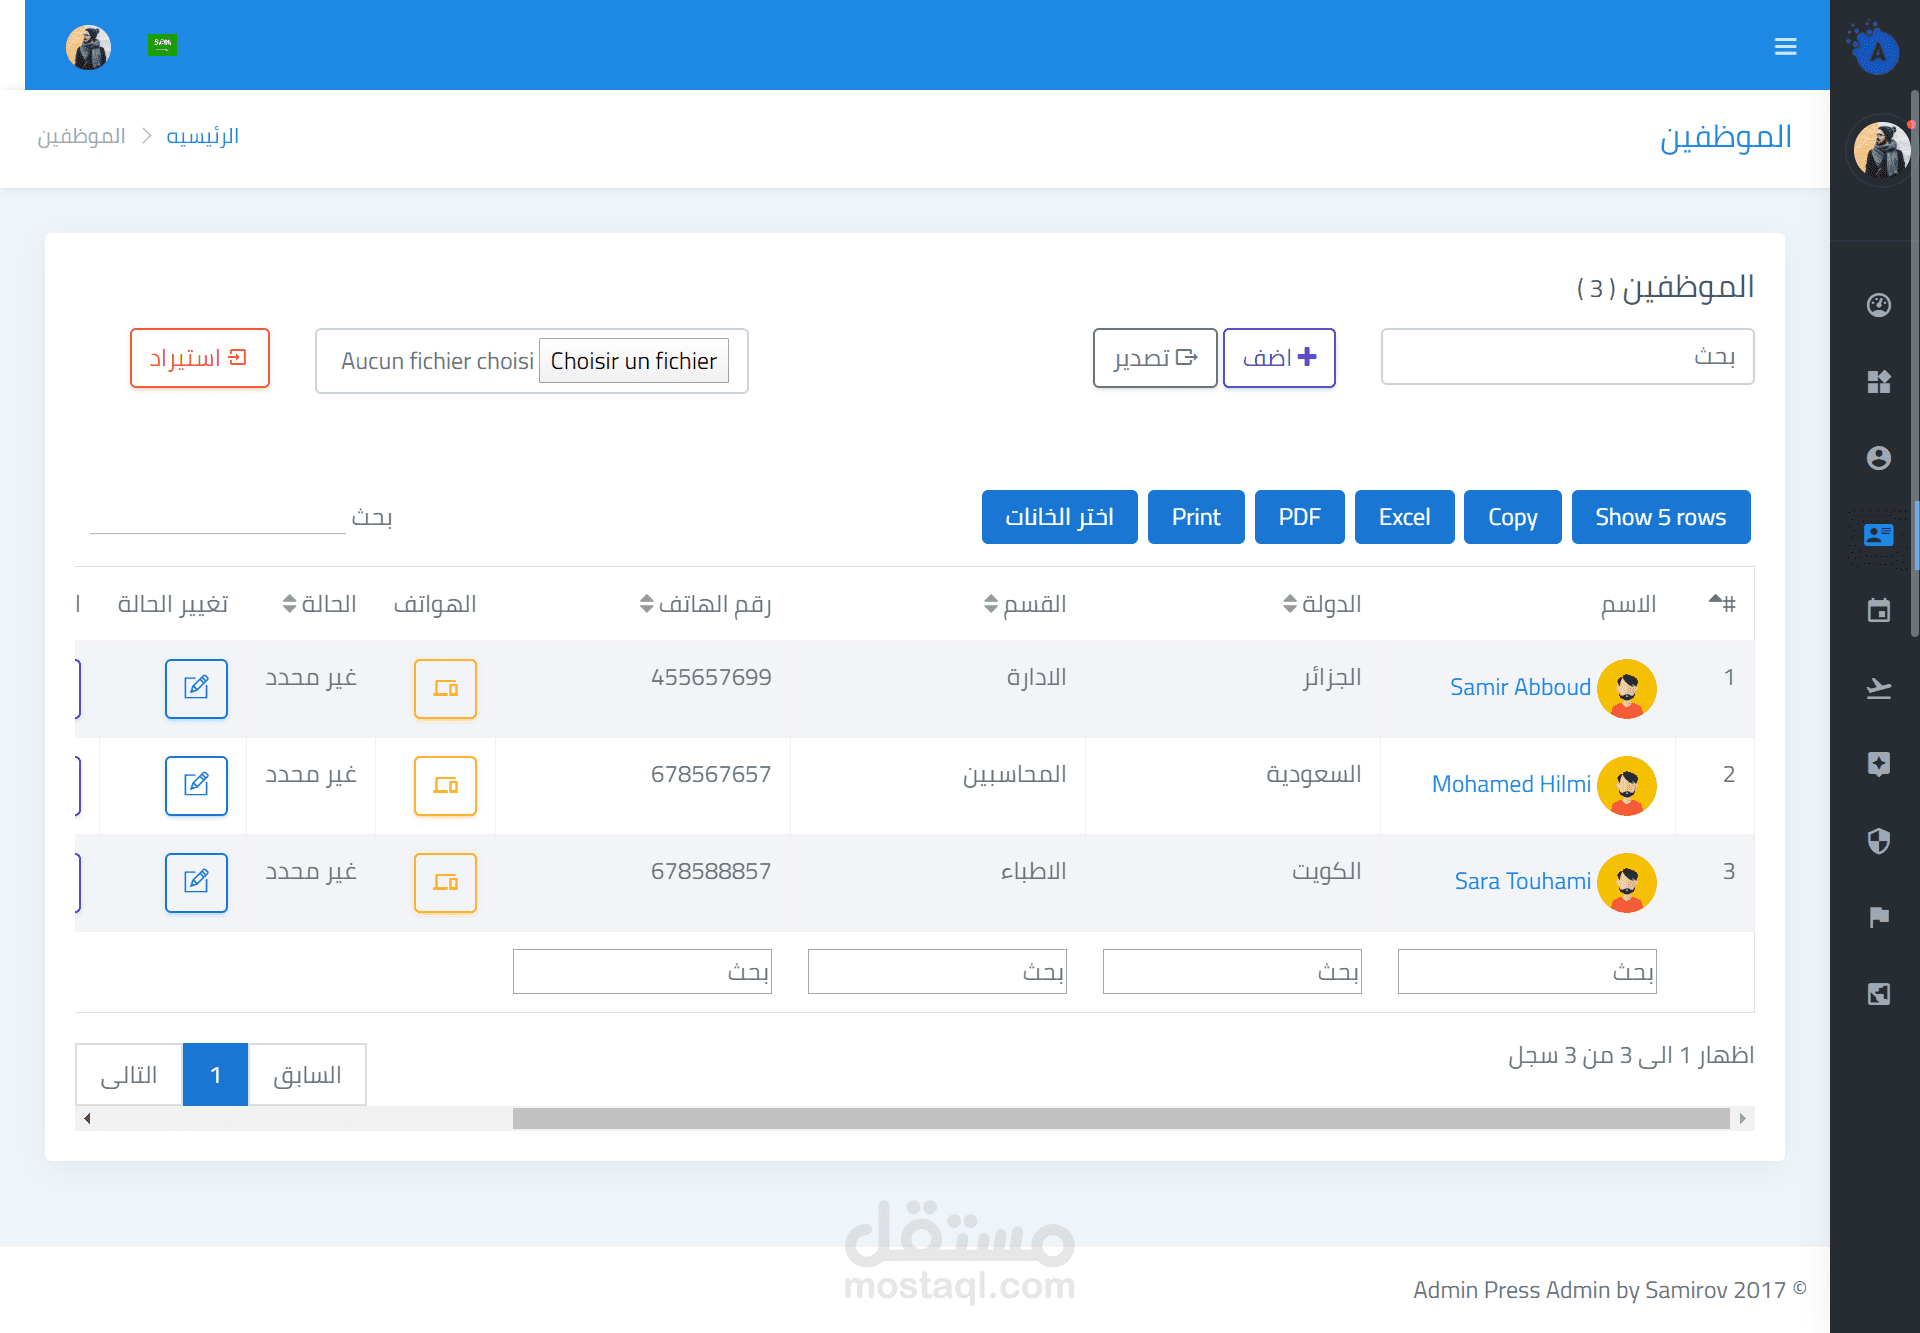Image resolution: width=1920 pixels, height=1333 pixels.
Task: Click the Excel export button
Action: [x=1404, y=517]
